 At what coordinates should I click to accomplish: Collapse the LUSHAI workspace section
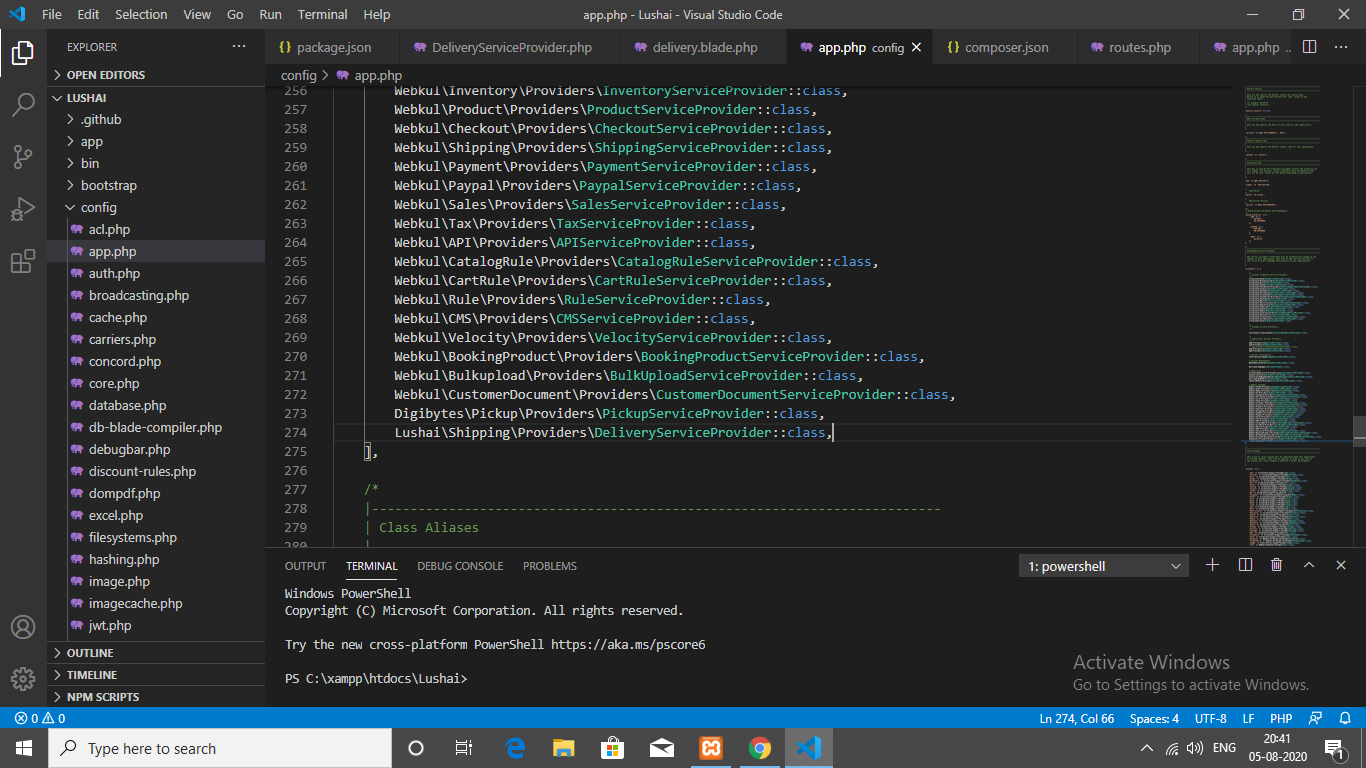point(156,98)
